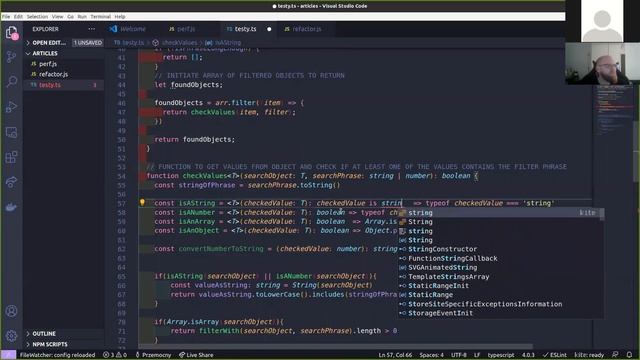Open the Selection menu
640x360 pixels.
37,17
